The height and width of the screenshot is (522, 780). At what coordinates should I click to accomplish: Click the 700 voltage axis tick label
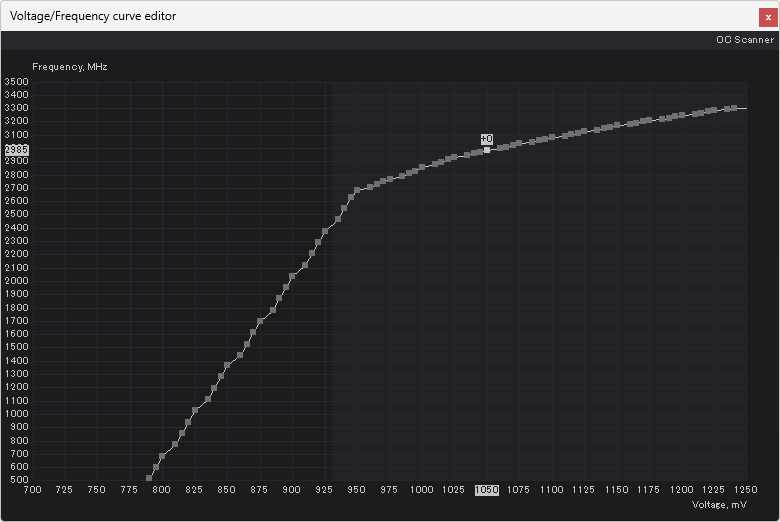tap(32, 490)
